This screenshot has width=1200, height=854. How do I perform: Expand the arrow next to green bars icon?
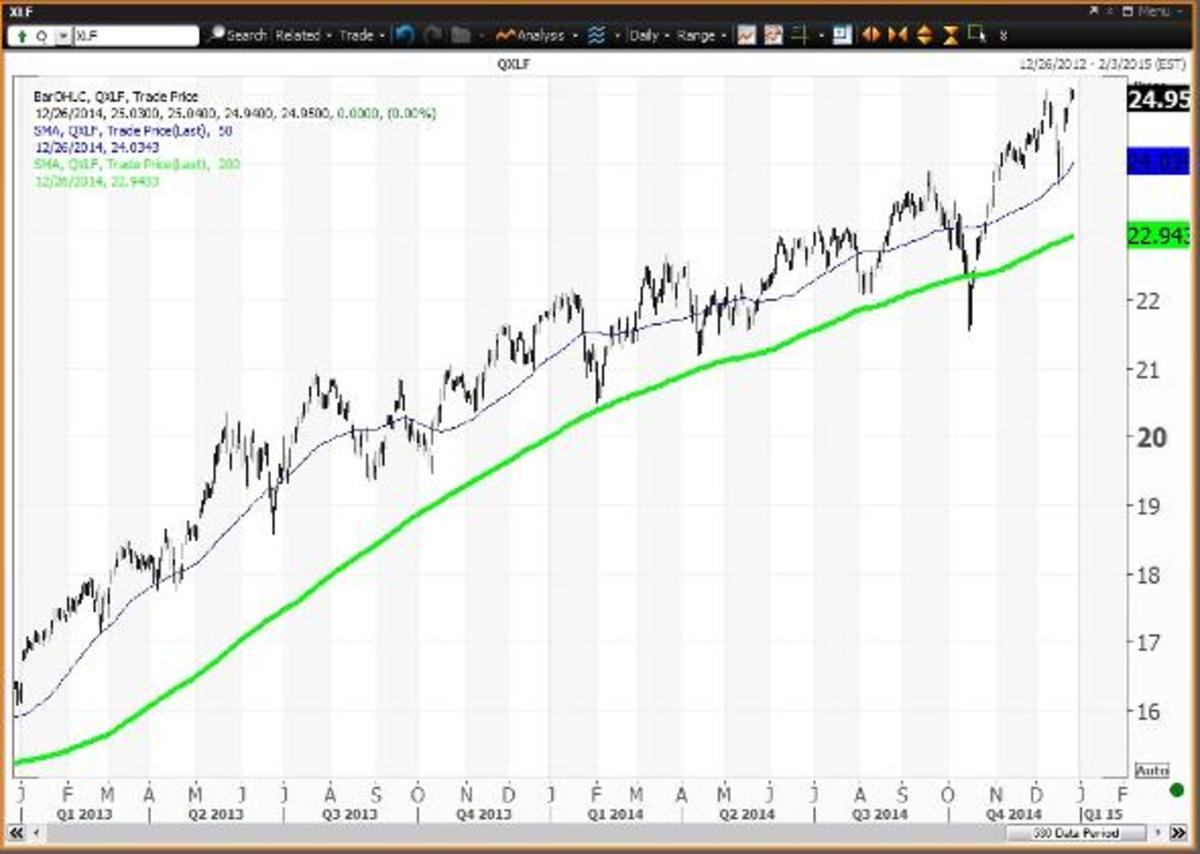tap(821, 36)
